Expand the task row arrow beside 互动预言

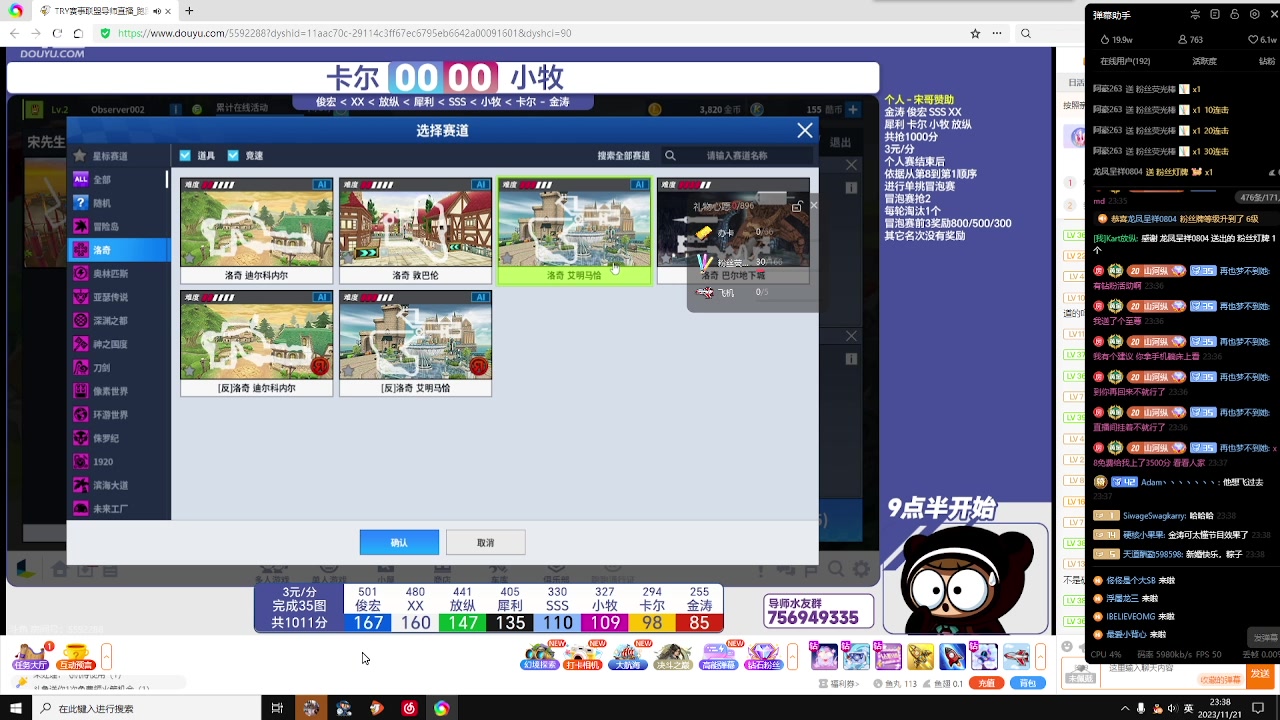[106, 656]
